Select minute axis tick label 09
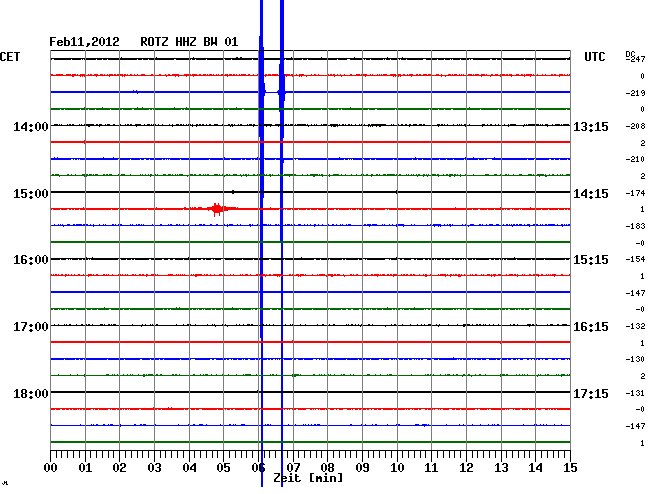Screen dimensions: 650x494 pyautogui.click(x=362, y=468)
